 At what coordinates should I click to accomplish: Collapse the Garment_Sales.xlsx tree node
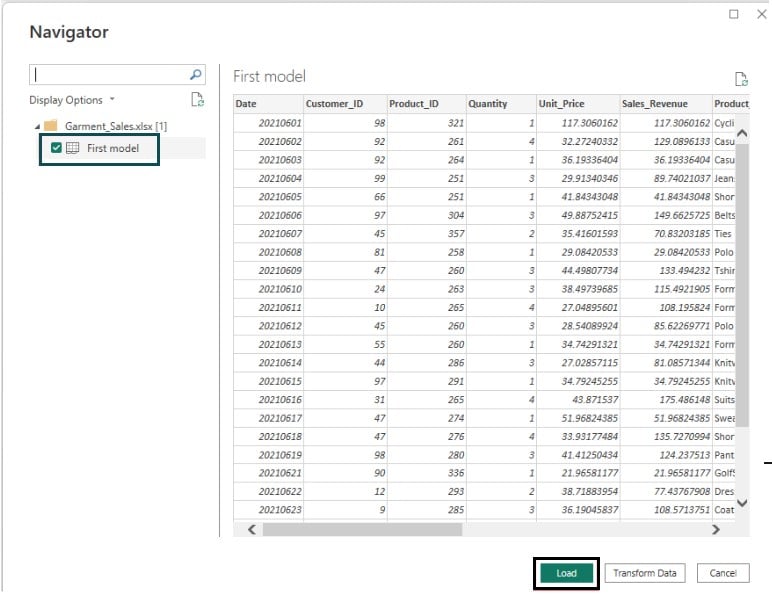coord(37,126)
